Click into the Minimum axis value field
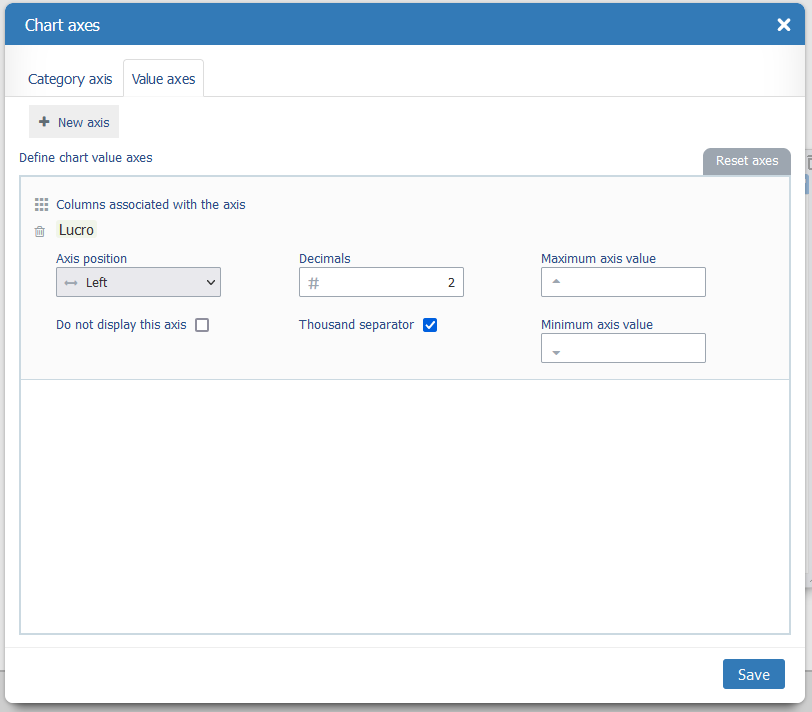 tap(632, 348)
